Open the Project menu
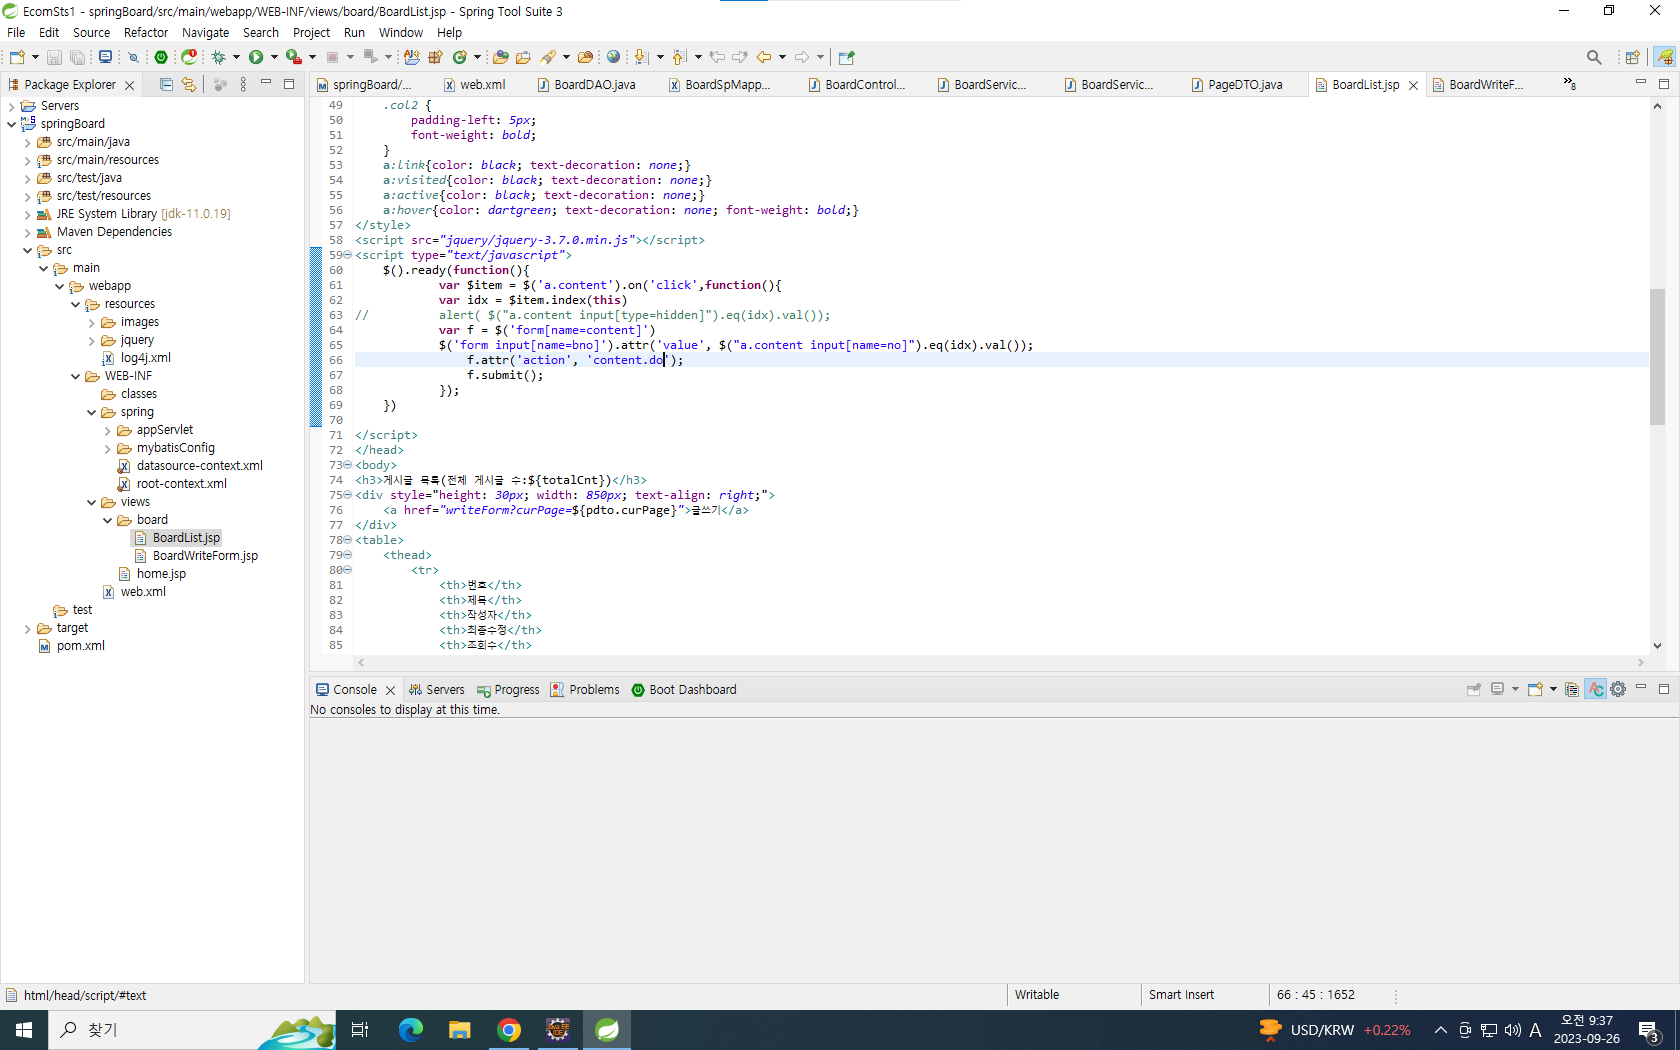 click(x=311, y=32)
